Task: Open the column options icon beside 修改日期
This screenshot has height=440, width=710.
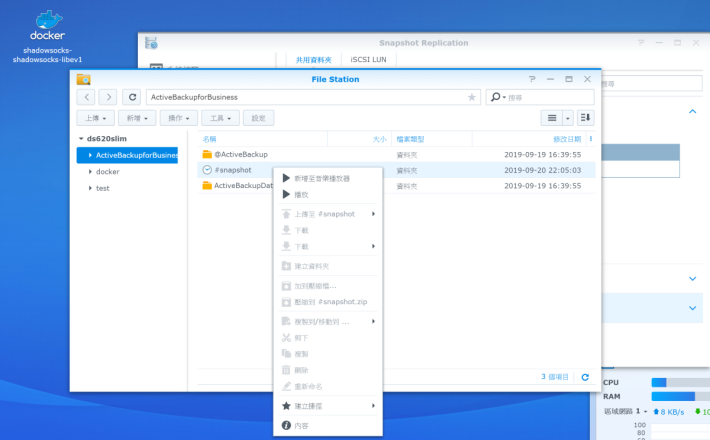Action: click(x=590, y=139)
